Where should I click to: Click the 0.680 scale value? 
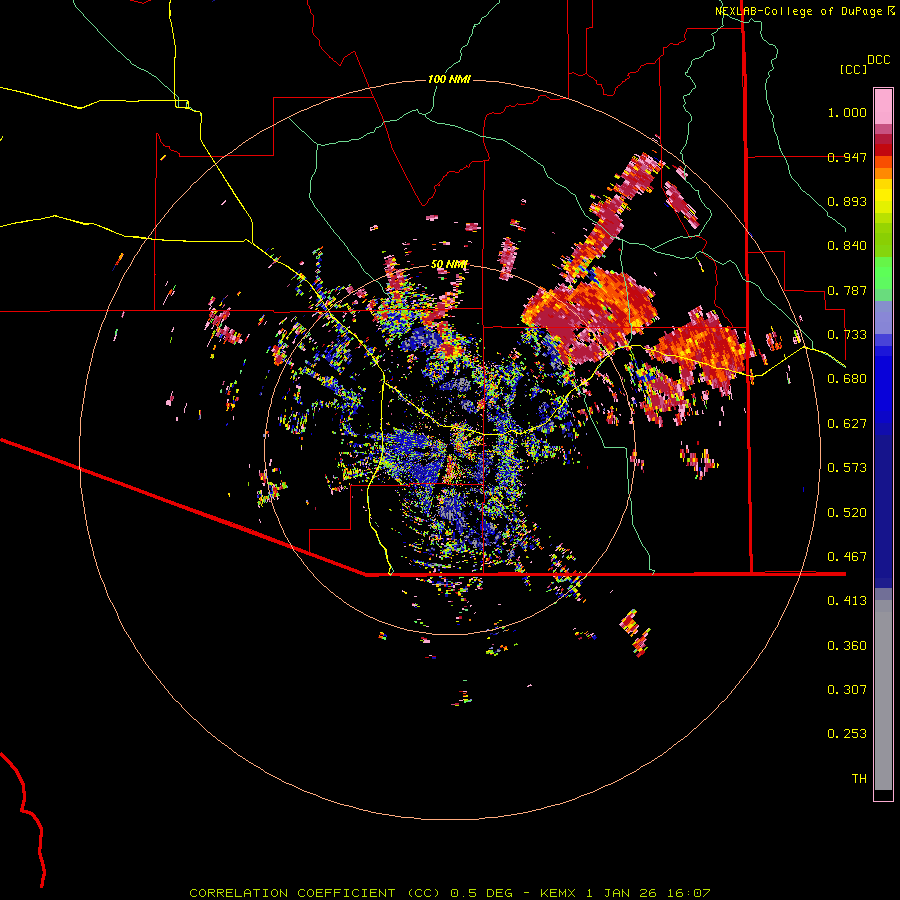[847, 379]
